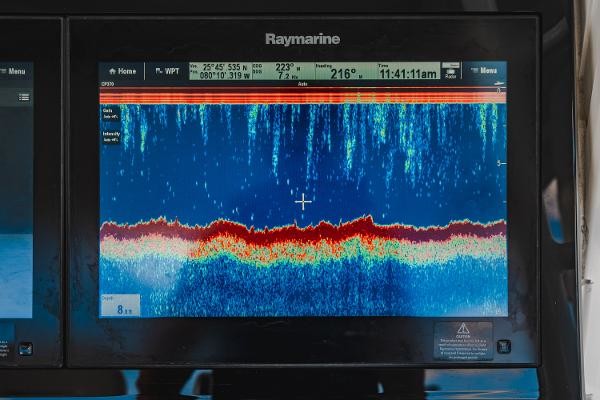Tap the 11:41:11am time readout

click(408, 72)
